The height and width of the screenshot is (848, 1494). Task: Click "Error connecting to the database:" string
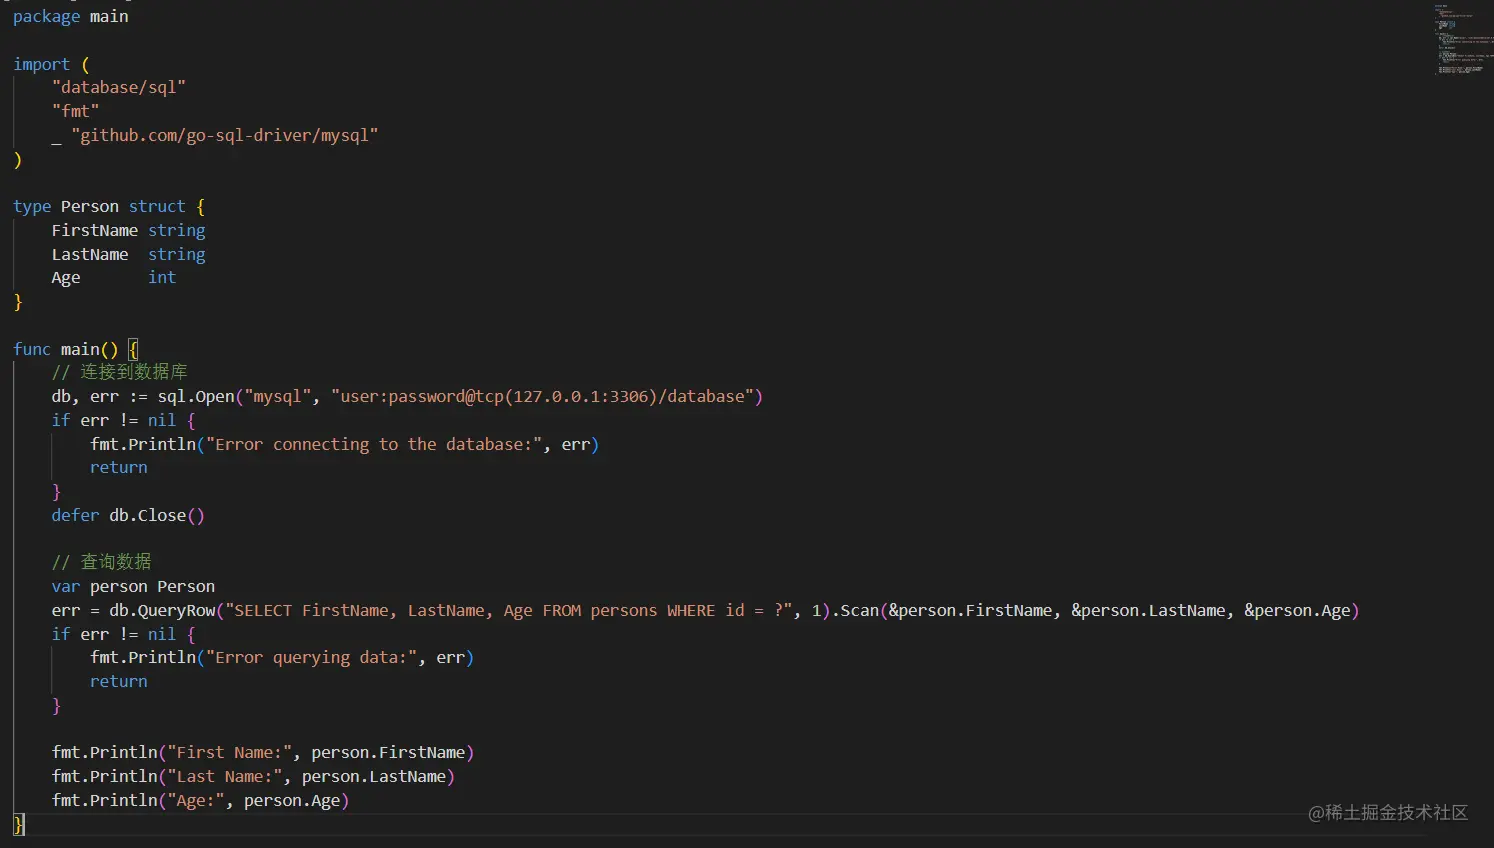tap(374, 445)
